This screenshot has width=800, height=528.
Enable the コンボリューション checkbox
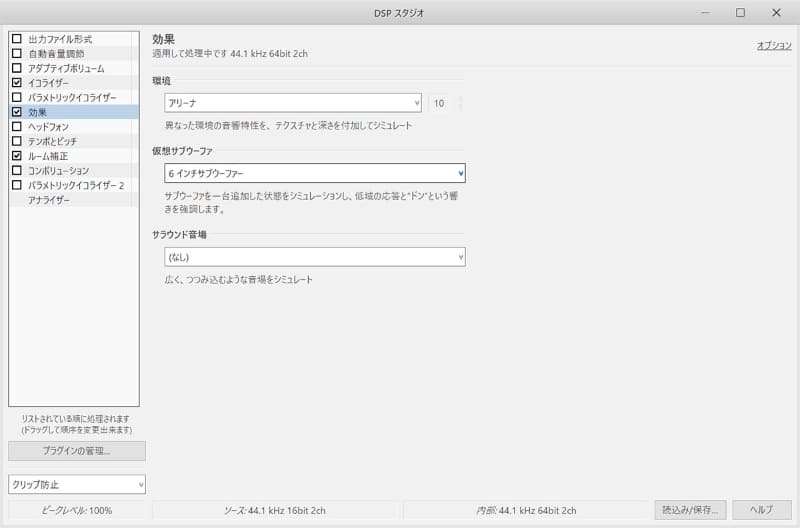click(x=17, y=170)
